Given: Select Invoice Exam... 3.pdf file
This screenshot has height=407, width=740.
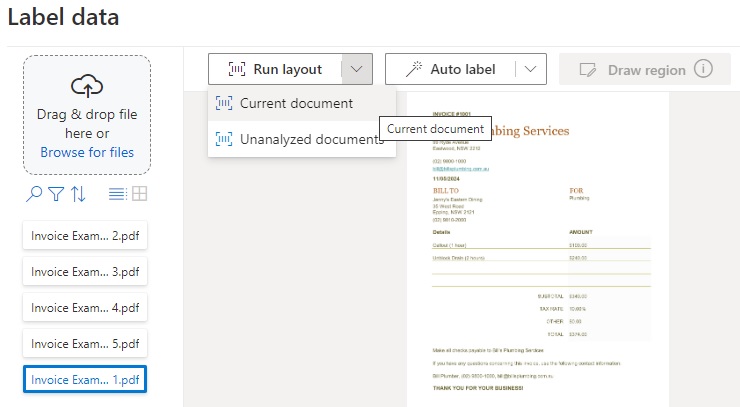Looking at the screenshot, I should (x=85, y=271).
